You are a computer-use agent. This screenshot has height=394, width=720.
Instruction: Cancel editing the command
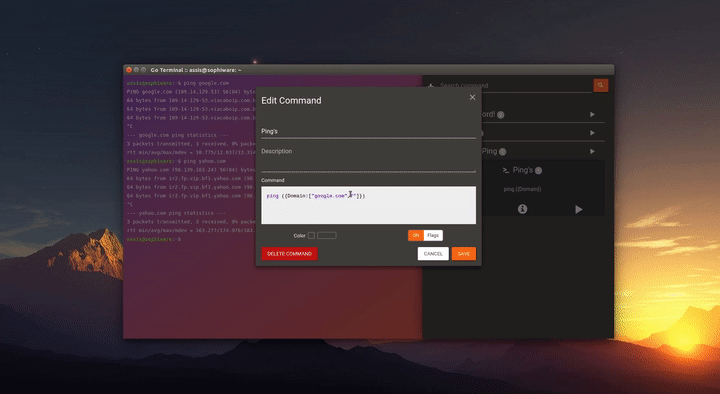(x=433, y=253)
